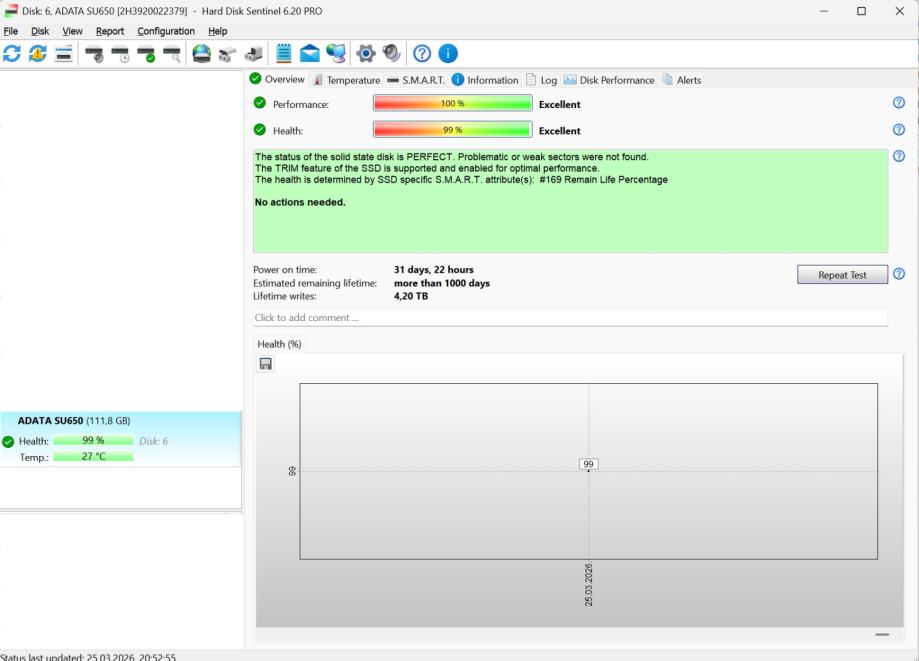Click the speaker sound toolbar icon
Image resolution: width=919 pixels, height=661 pixels.
pos(391,54)
